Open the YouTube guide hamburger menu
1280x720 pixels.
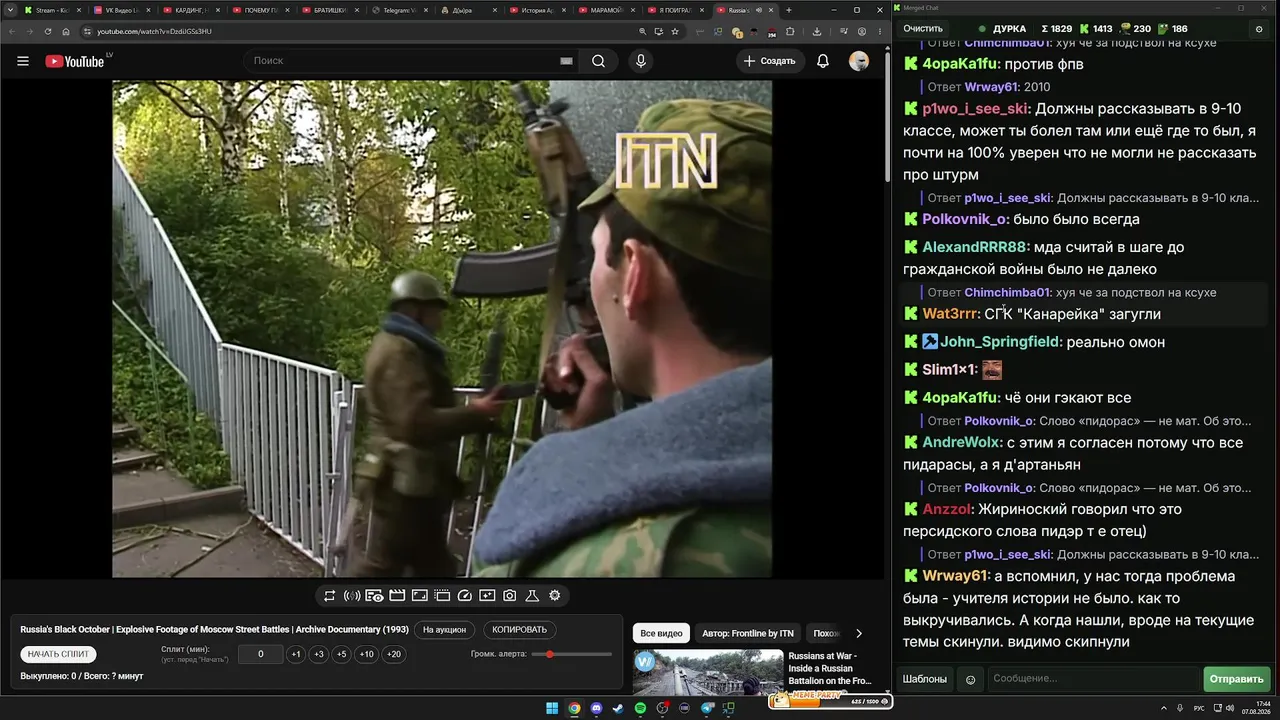[23, 61]
